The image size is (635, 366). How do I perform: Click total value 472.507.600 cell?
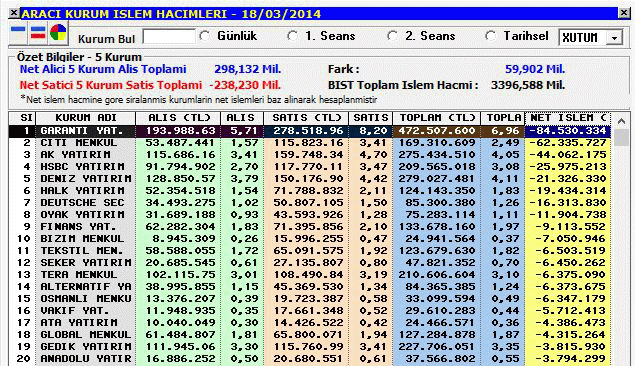(x=437, y=131)
